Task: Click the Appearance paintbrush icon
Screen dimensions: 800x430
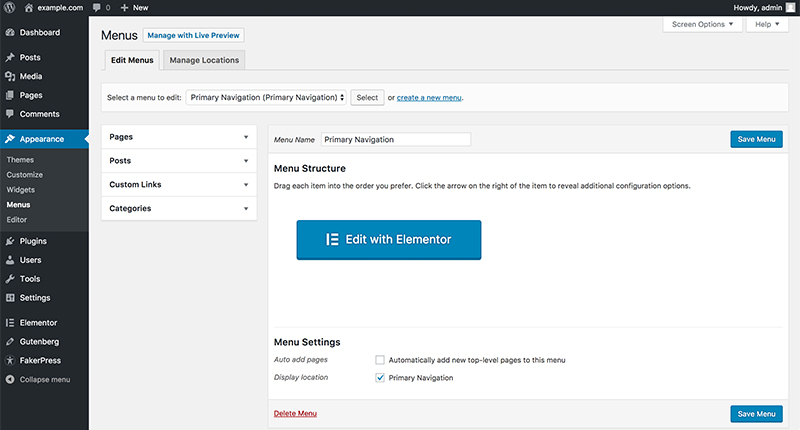Action: pyautogui.click(x=10, y=139)
